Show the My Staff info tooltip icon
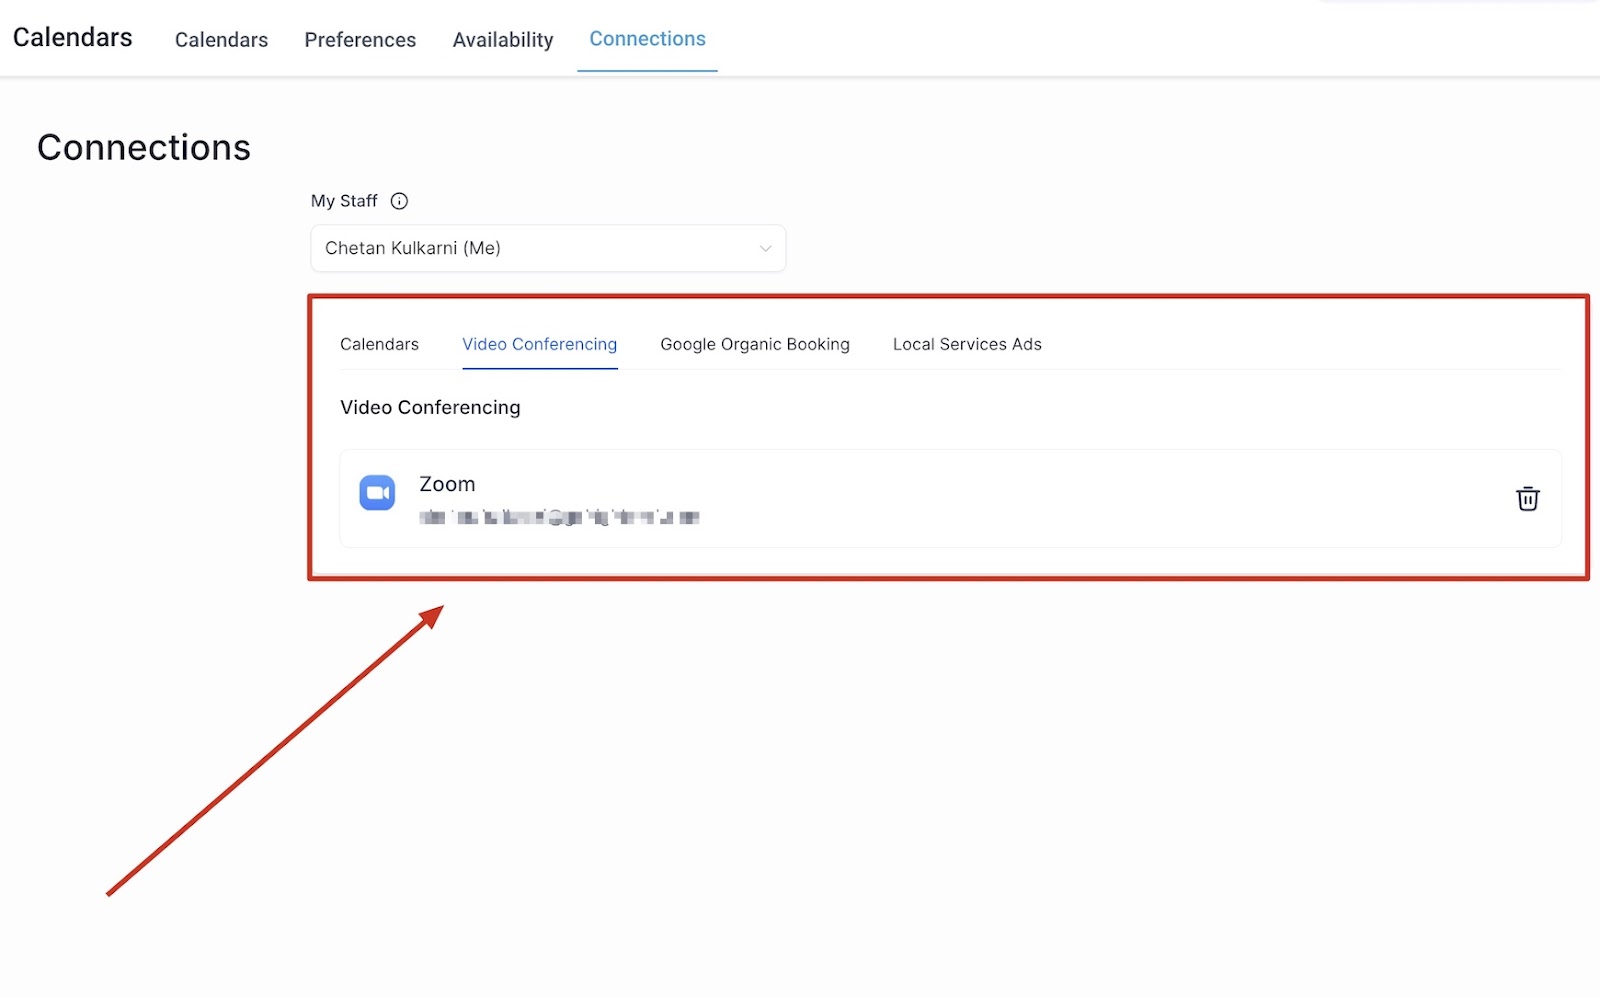The height and width of the screenshot is (997, 1600). tap(399, 201)
